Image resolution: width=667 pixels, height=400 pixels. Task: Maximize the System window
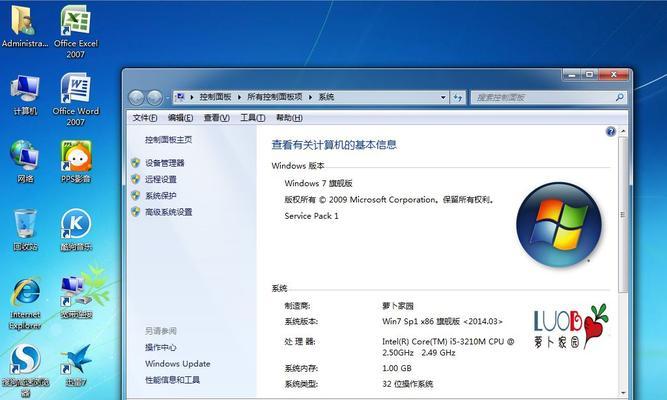[x=590, y=75]
